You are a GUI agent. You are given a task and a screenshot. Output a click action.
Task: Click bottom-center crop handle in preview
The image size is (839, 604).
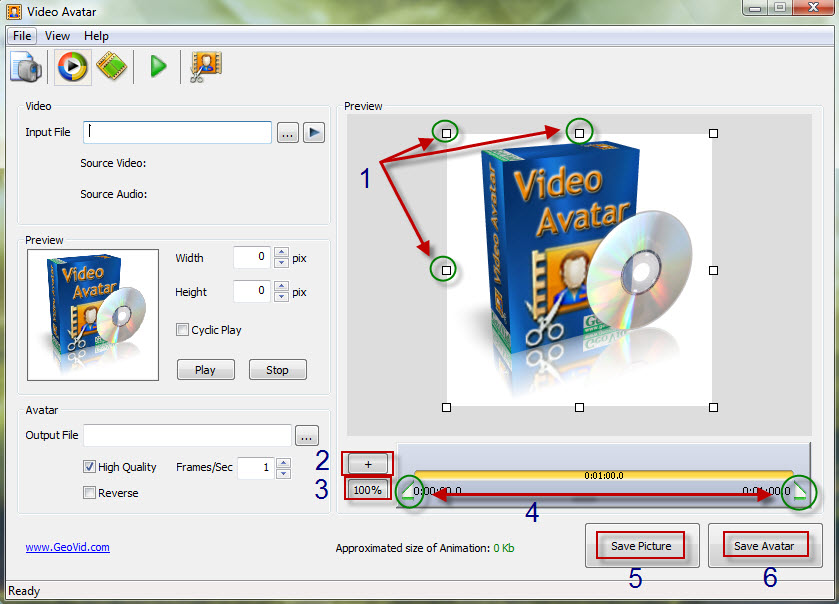point(579,407)
